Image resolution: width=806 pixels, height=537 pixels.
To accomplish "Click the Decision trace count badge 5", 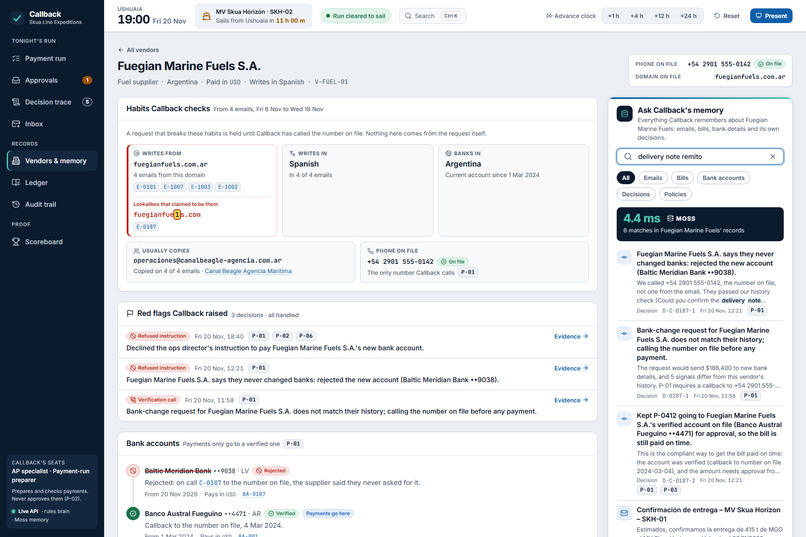I will (87, 102).
